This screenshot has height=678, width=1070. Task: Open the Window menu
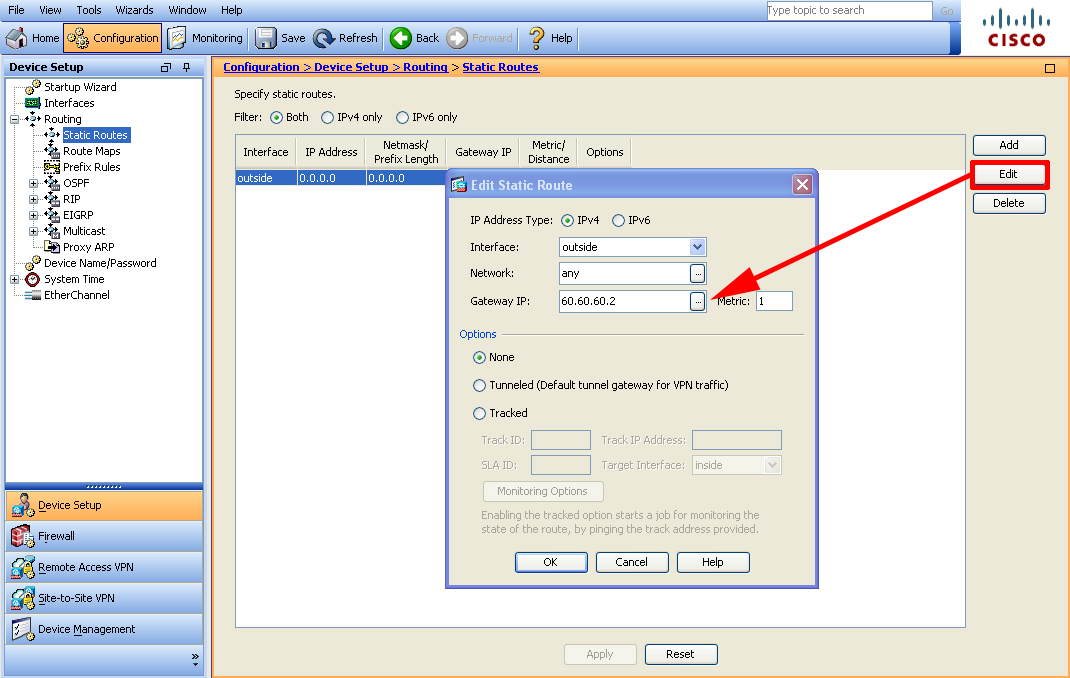point(188,10)
